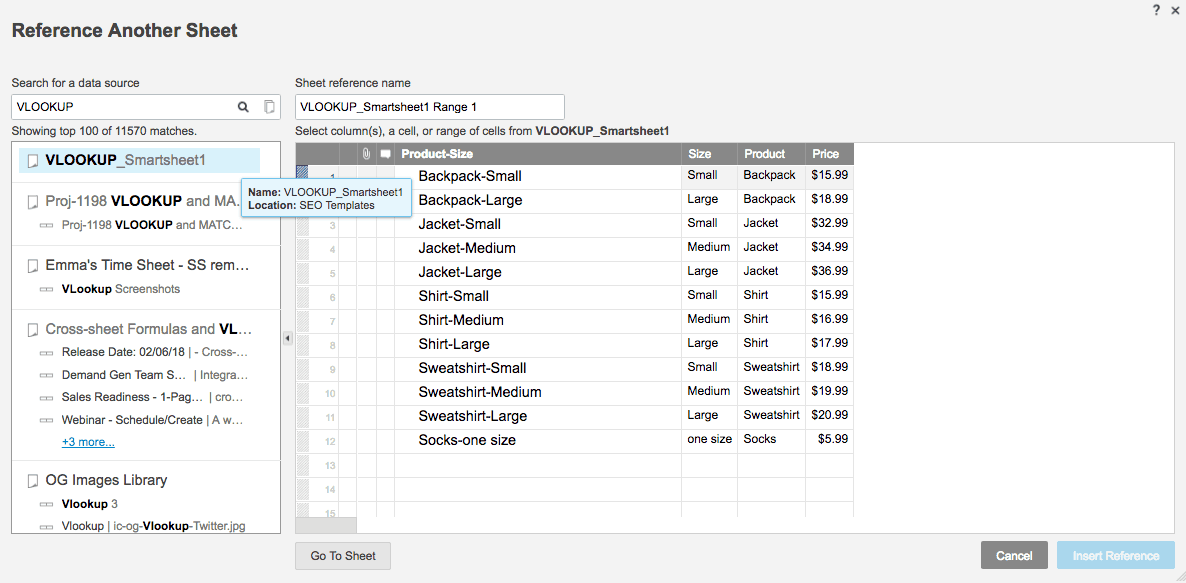Select the Size column header
The image size is (1186, 583).
[x=709, y=154]
